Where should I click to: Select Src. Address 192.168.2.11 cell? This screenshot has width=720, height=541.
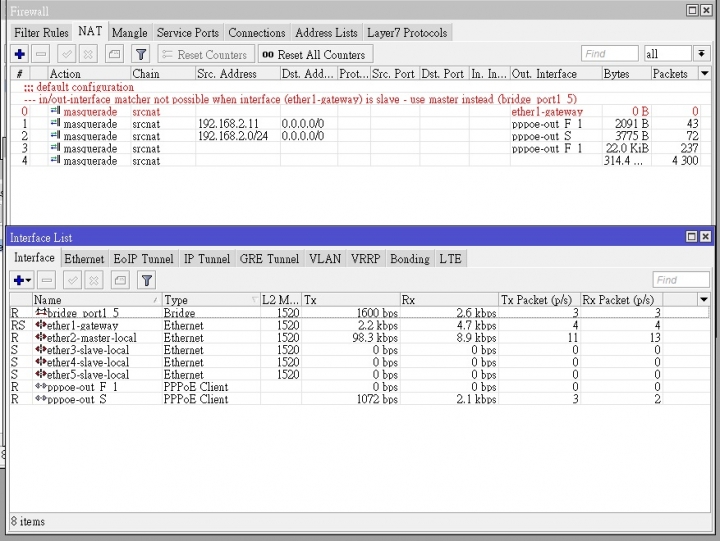click(238, 124)
